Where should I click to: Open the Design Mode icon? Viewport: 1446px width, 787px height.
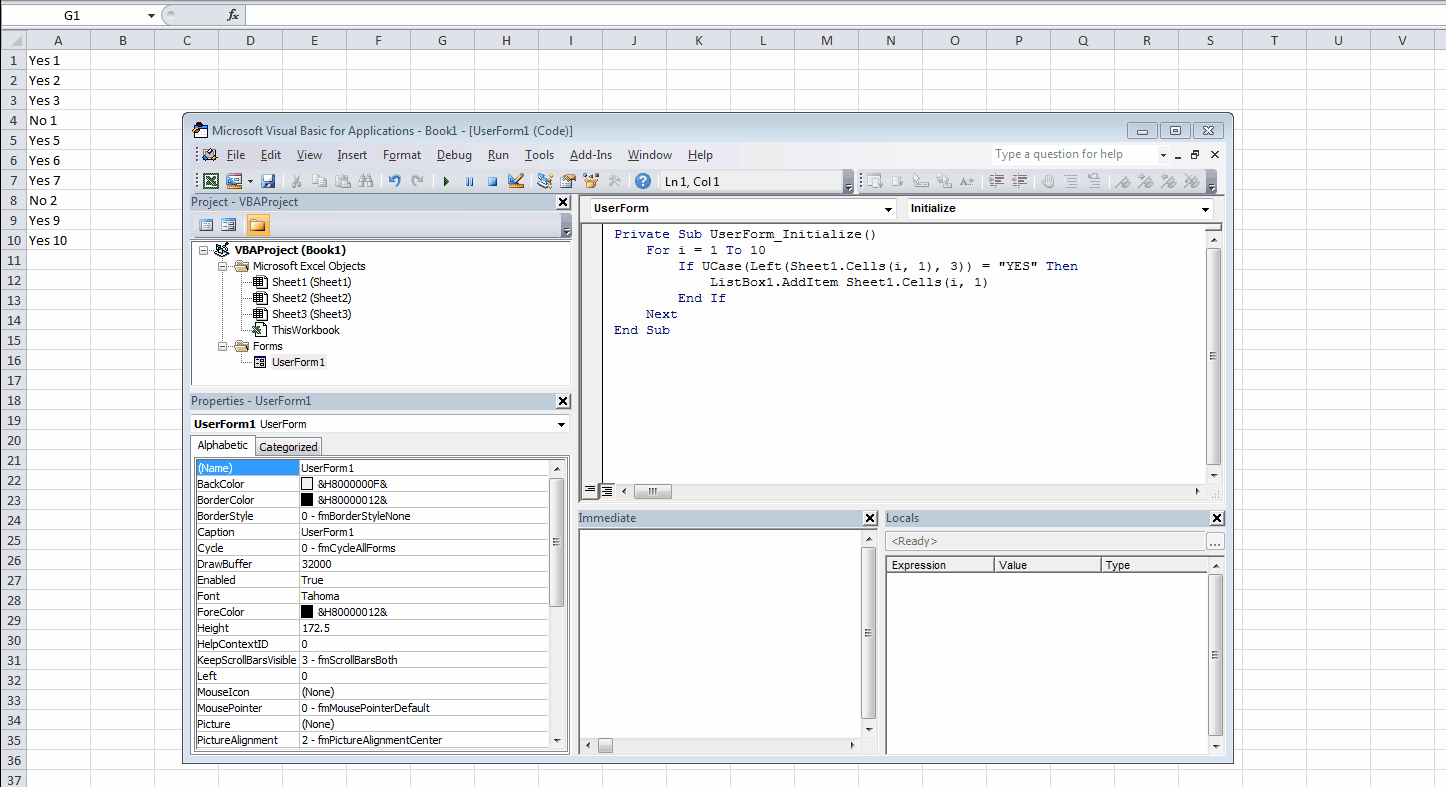point(516,181)
